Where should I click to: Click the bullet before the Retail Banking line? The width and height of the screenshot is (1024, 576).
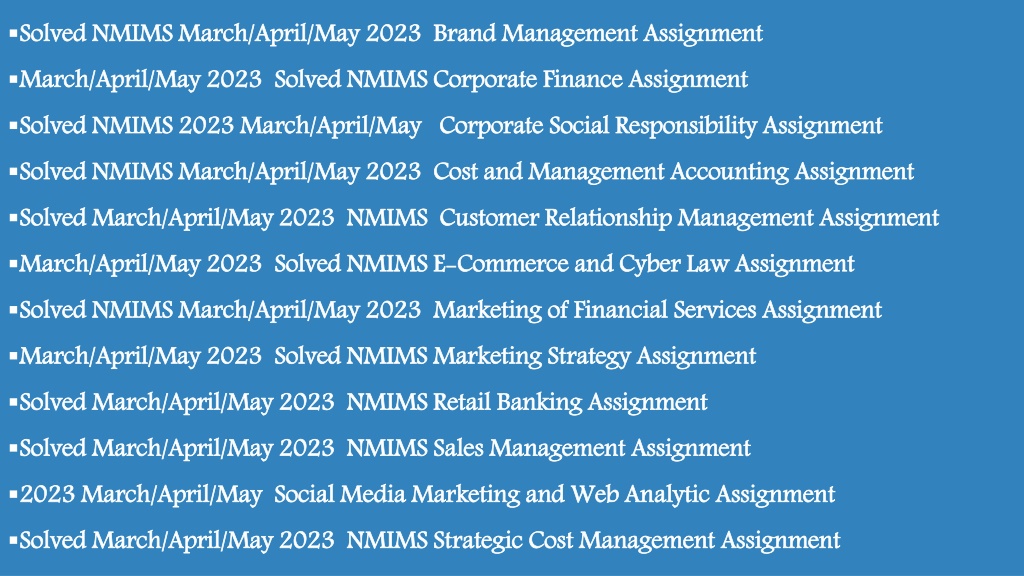(x=13, y=401)
